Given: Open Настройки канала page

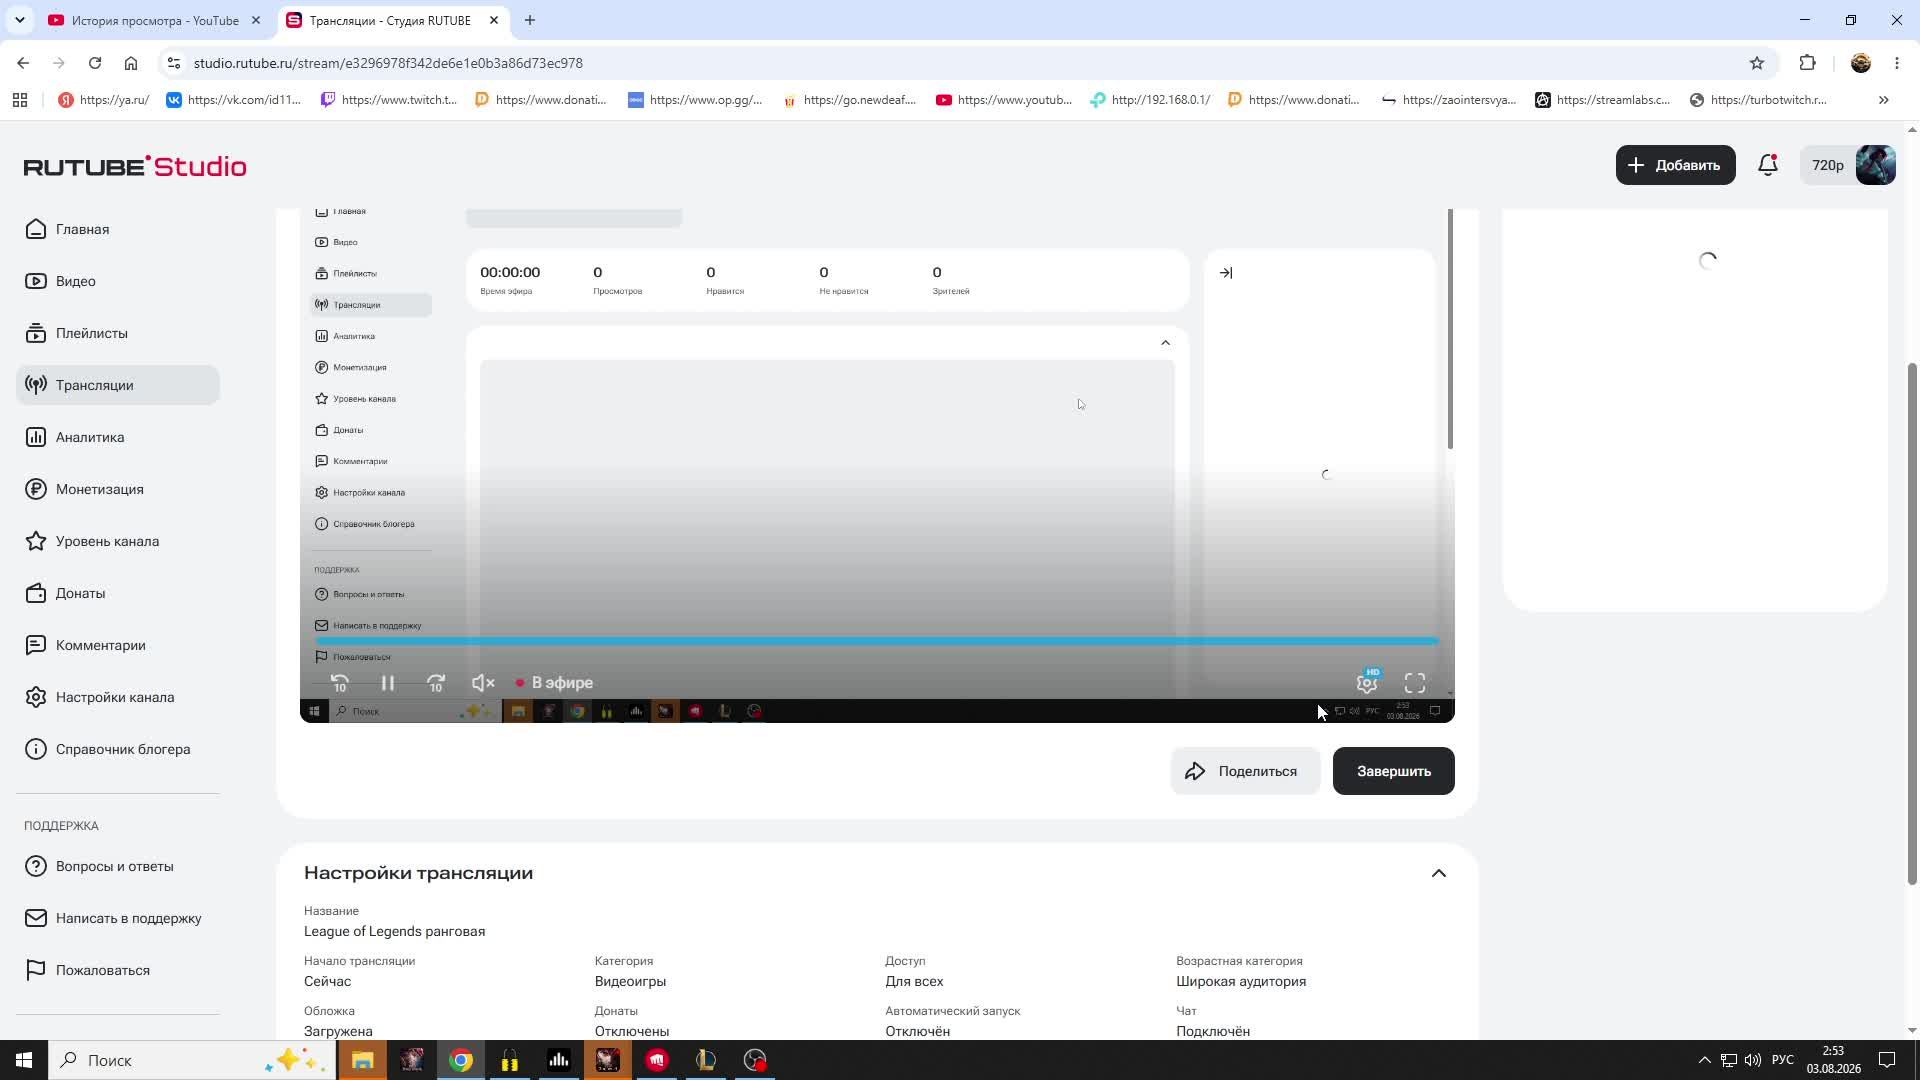Looking at the screenshot, I should tap(118, 697).
